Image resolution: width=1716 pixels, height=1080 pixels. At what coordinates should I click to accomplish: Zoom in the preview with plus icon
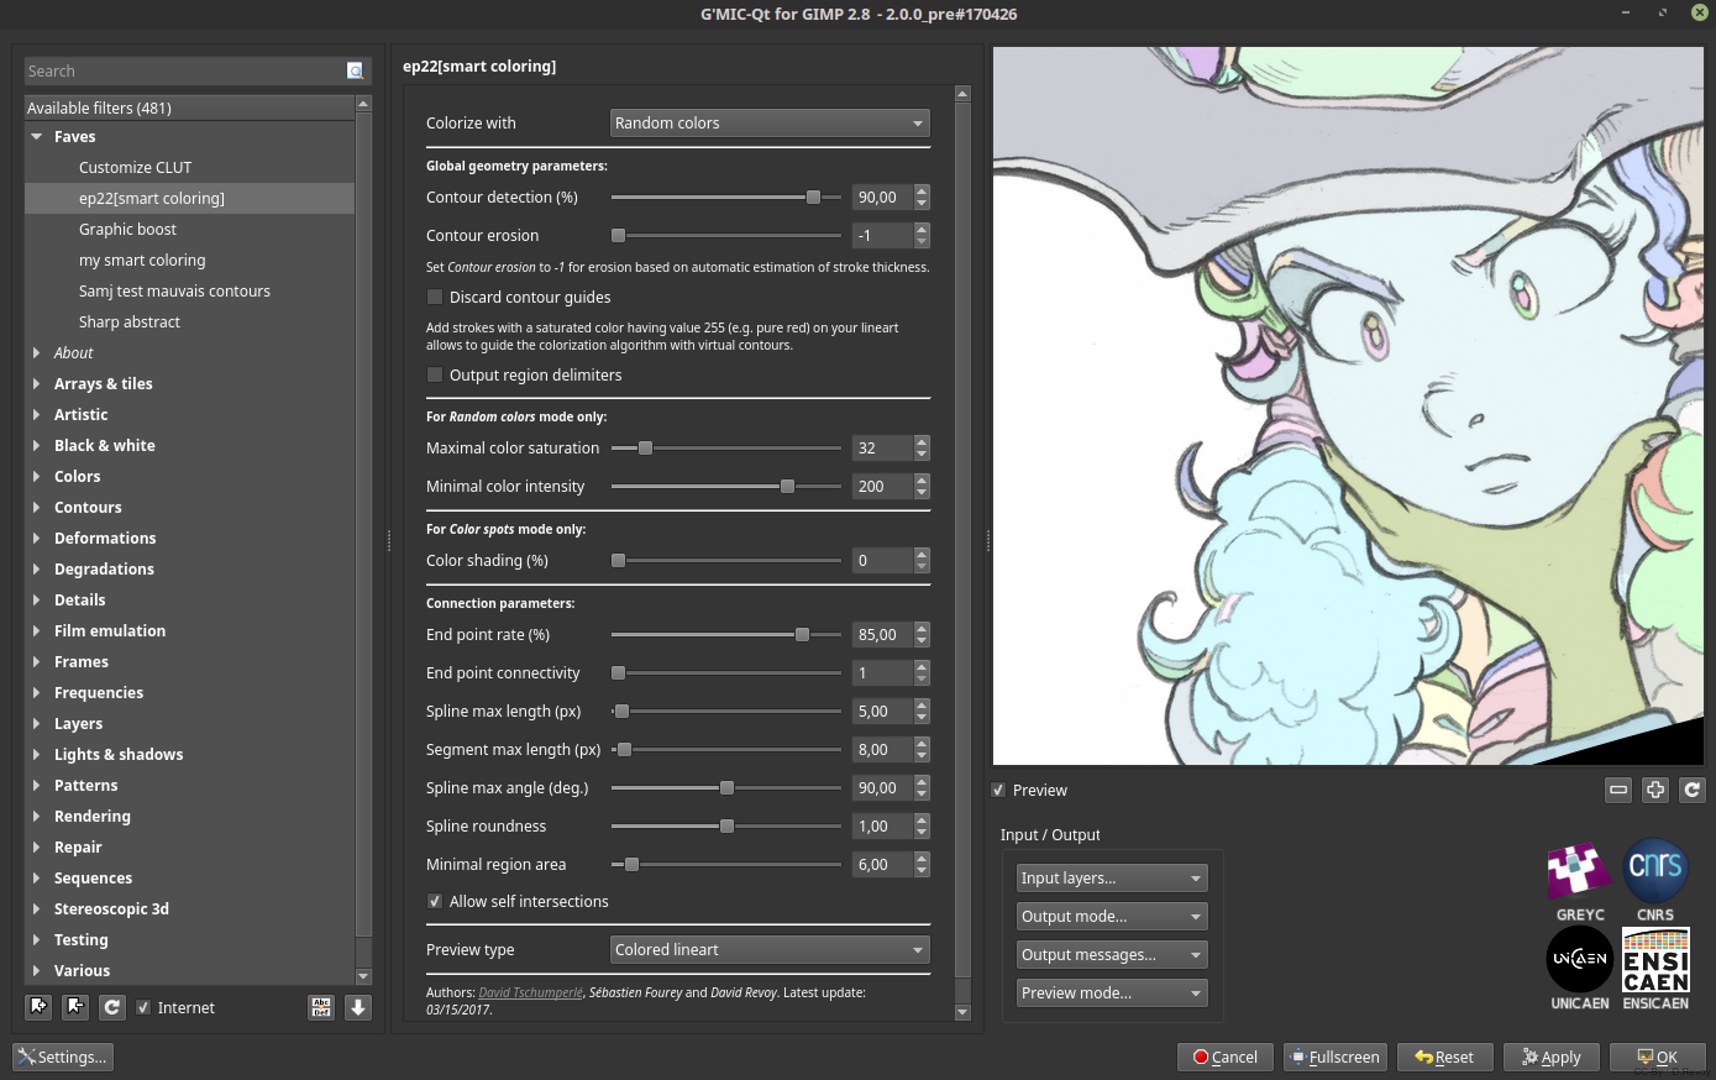tap(1655, 790)
